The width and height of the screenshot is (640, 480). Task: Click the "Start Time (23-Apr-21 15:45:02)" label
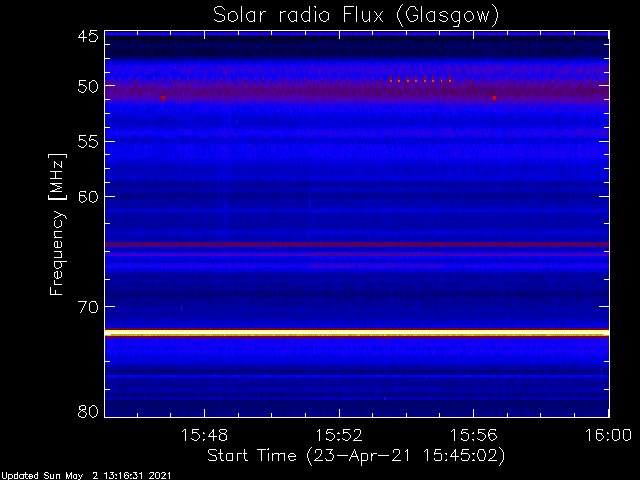click(356, 456)
